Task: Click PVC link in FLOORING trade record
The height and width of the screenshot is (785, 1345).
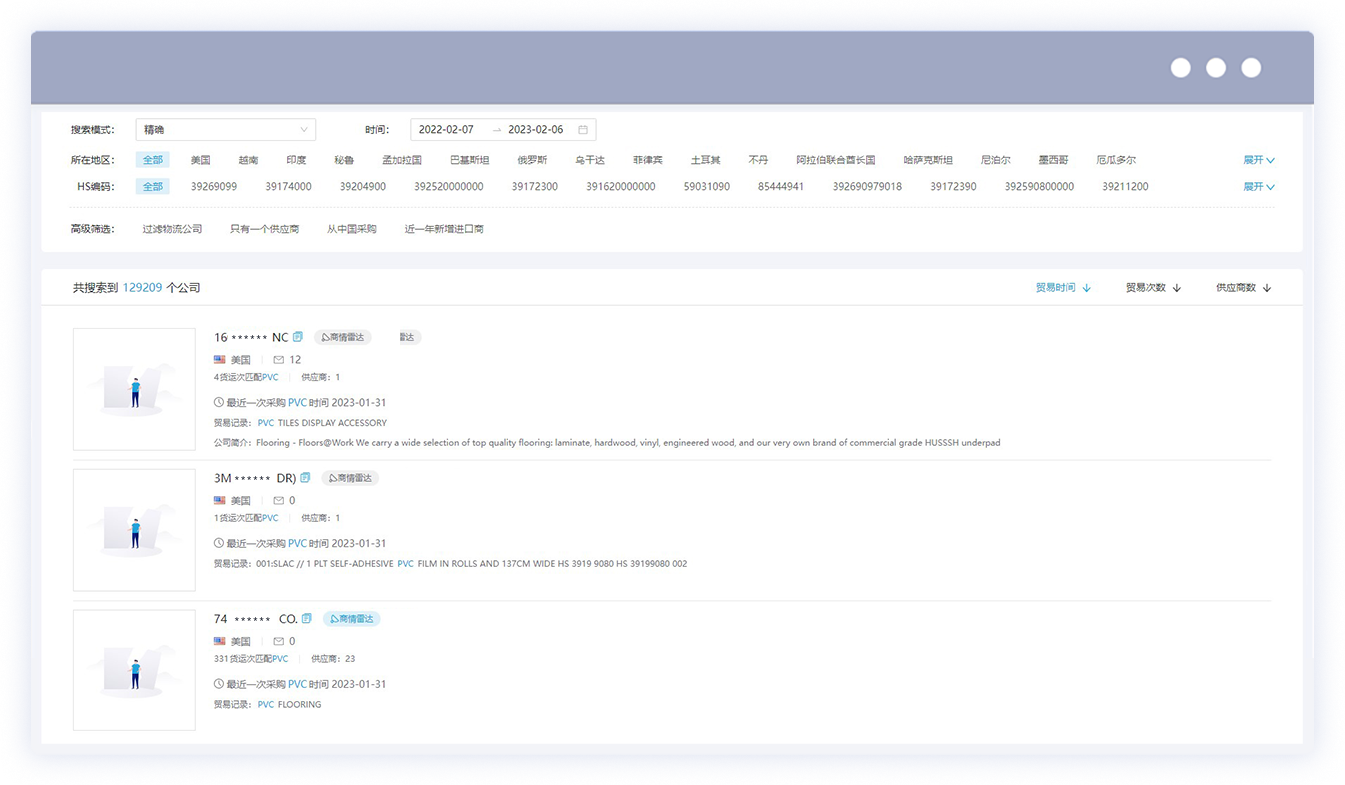Action: [x=265, y=704]
